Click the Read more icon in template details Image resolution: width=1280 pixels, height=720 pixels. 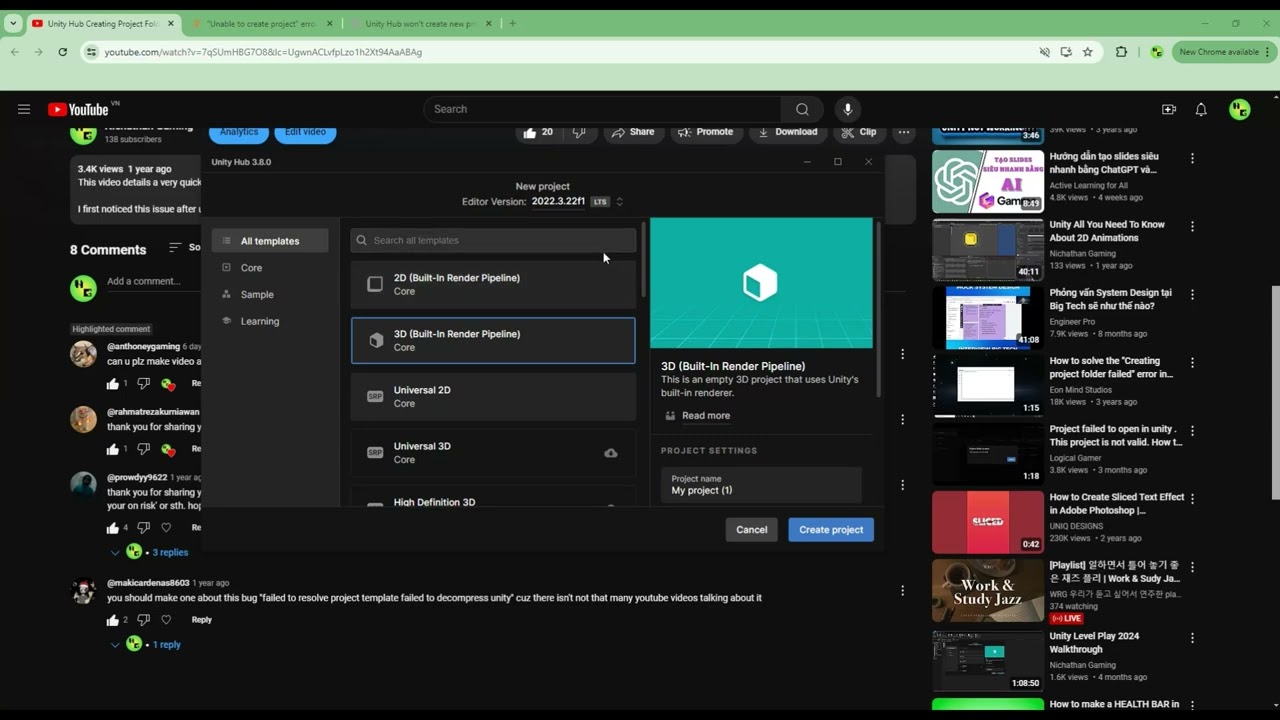(670, 416)
